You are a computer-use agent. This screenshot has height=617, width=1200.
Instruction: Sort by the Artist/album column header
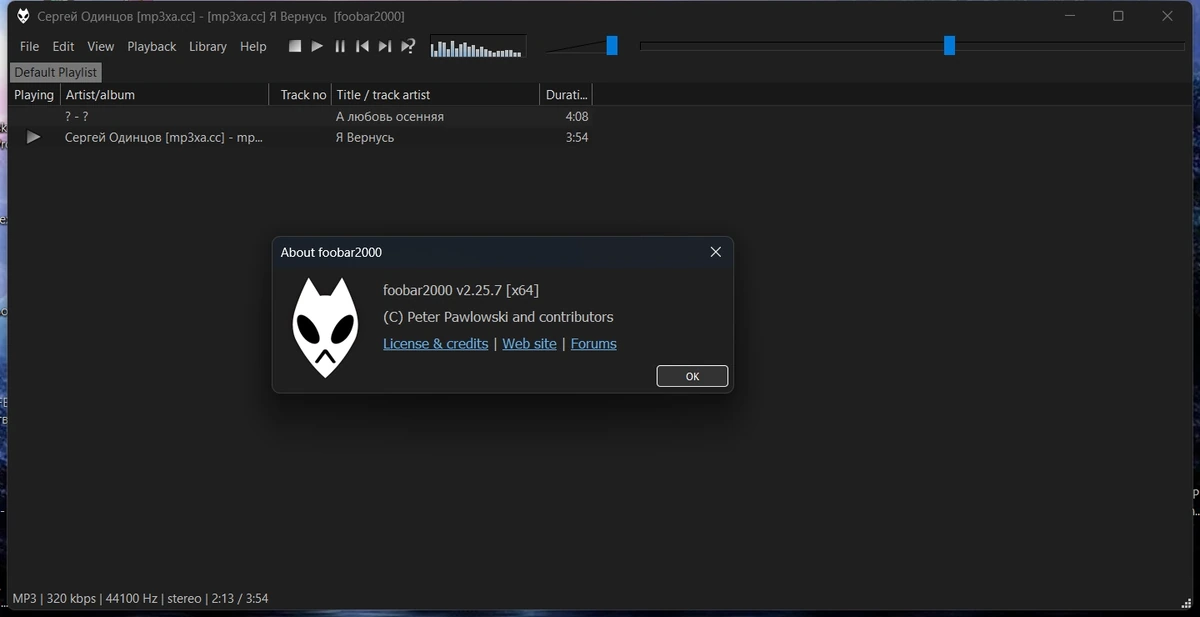[165, 95]
